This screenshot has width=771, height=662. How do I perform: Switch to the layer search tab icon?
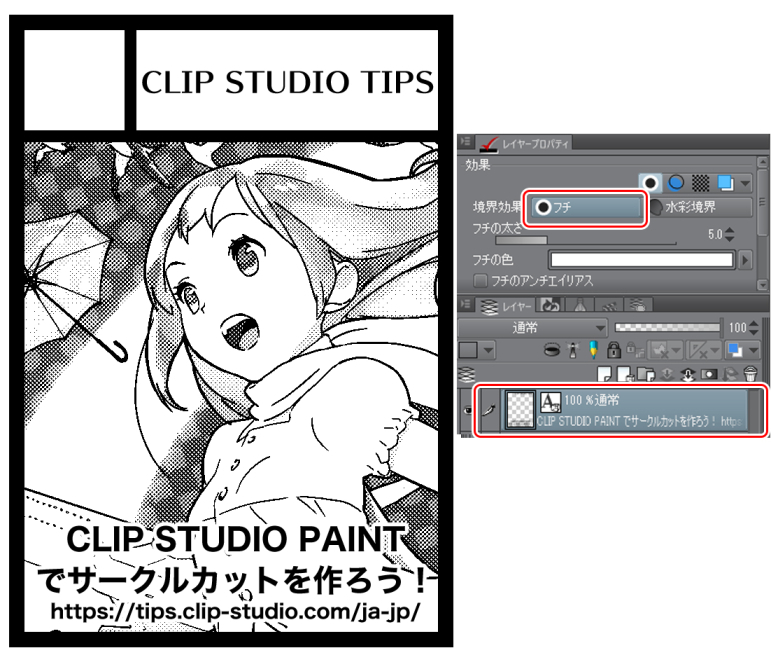[550, 305]
